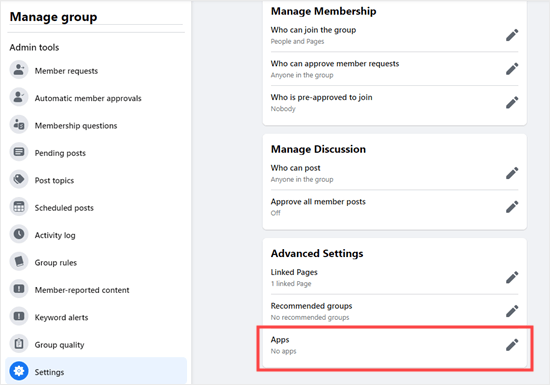Edit who can approve member requests
The width and height of the screenshot is (550, 385).
click(x=512, y=69)
